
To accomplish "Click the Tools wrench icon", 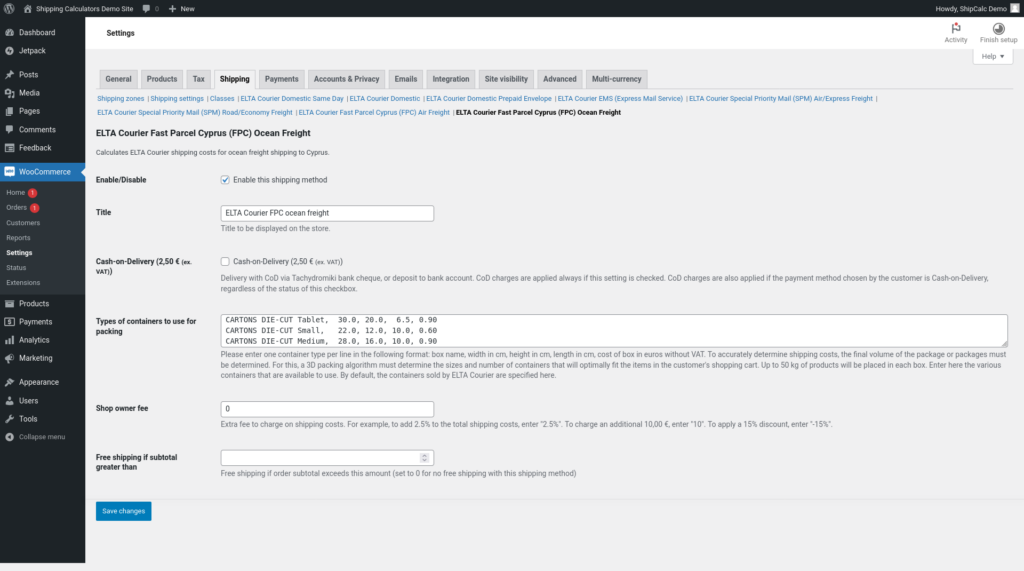I will click(9, 419).
